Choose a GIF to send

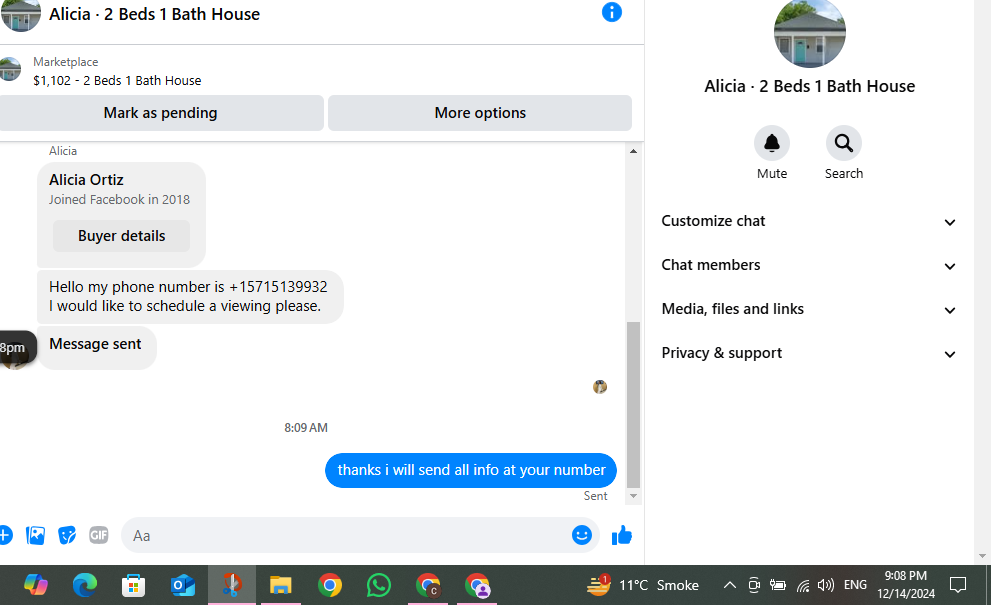[99, 535]
